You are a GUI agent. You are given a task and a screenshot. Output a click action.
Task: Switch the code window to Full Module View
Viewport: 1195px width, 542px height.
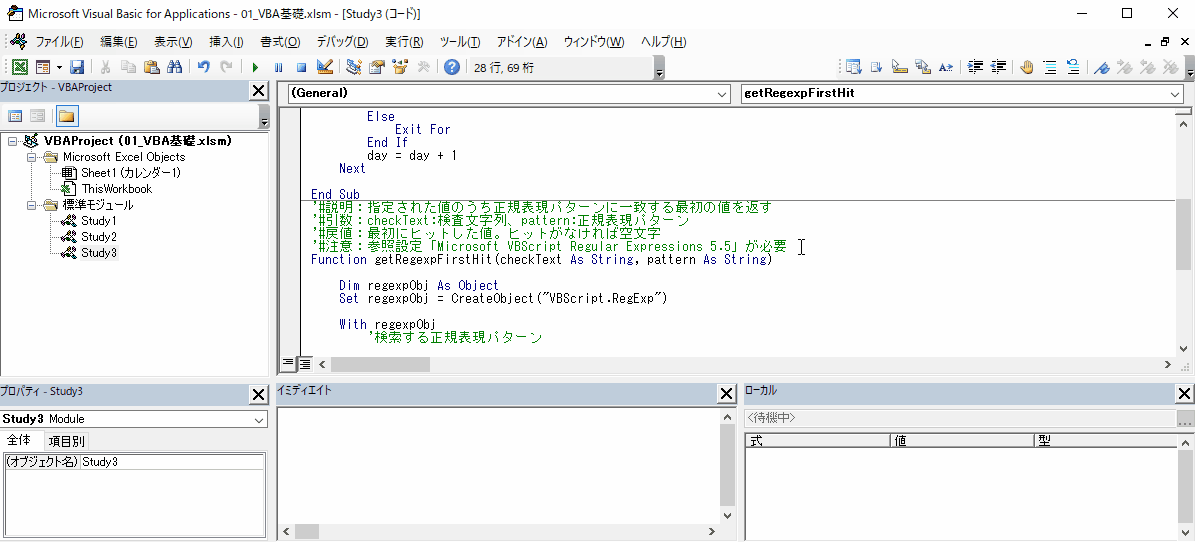[x=303, y=364]
